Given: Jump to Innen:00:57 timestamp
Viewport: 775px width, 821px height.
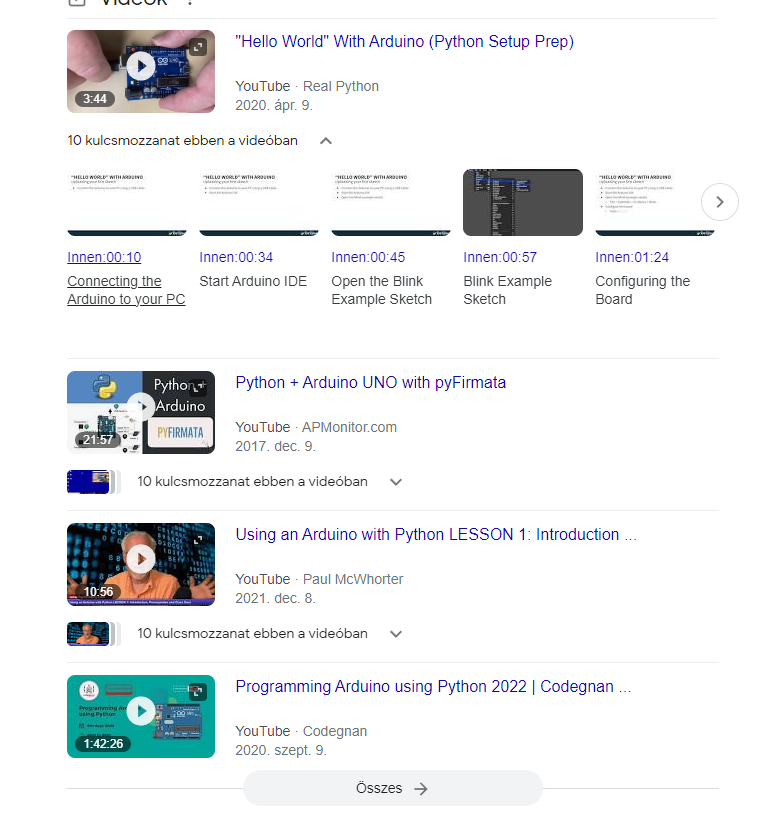Looking at the screenshot, I should point(500,257).
